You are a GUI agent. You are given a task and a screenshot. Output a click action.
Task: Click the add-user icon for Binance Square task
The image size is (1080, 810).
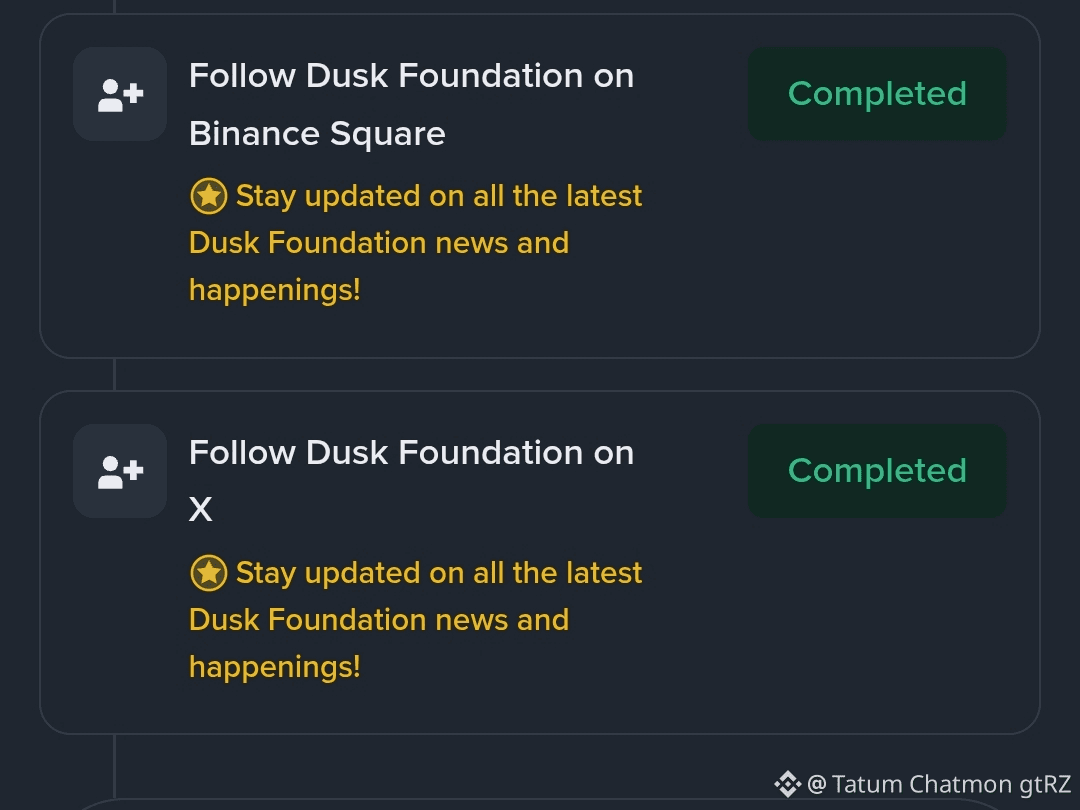[x=120, y=94]
